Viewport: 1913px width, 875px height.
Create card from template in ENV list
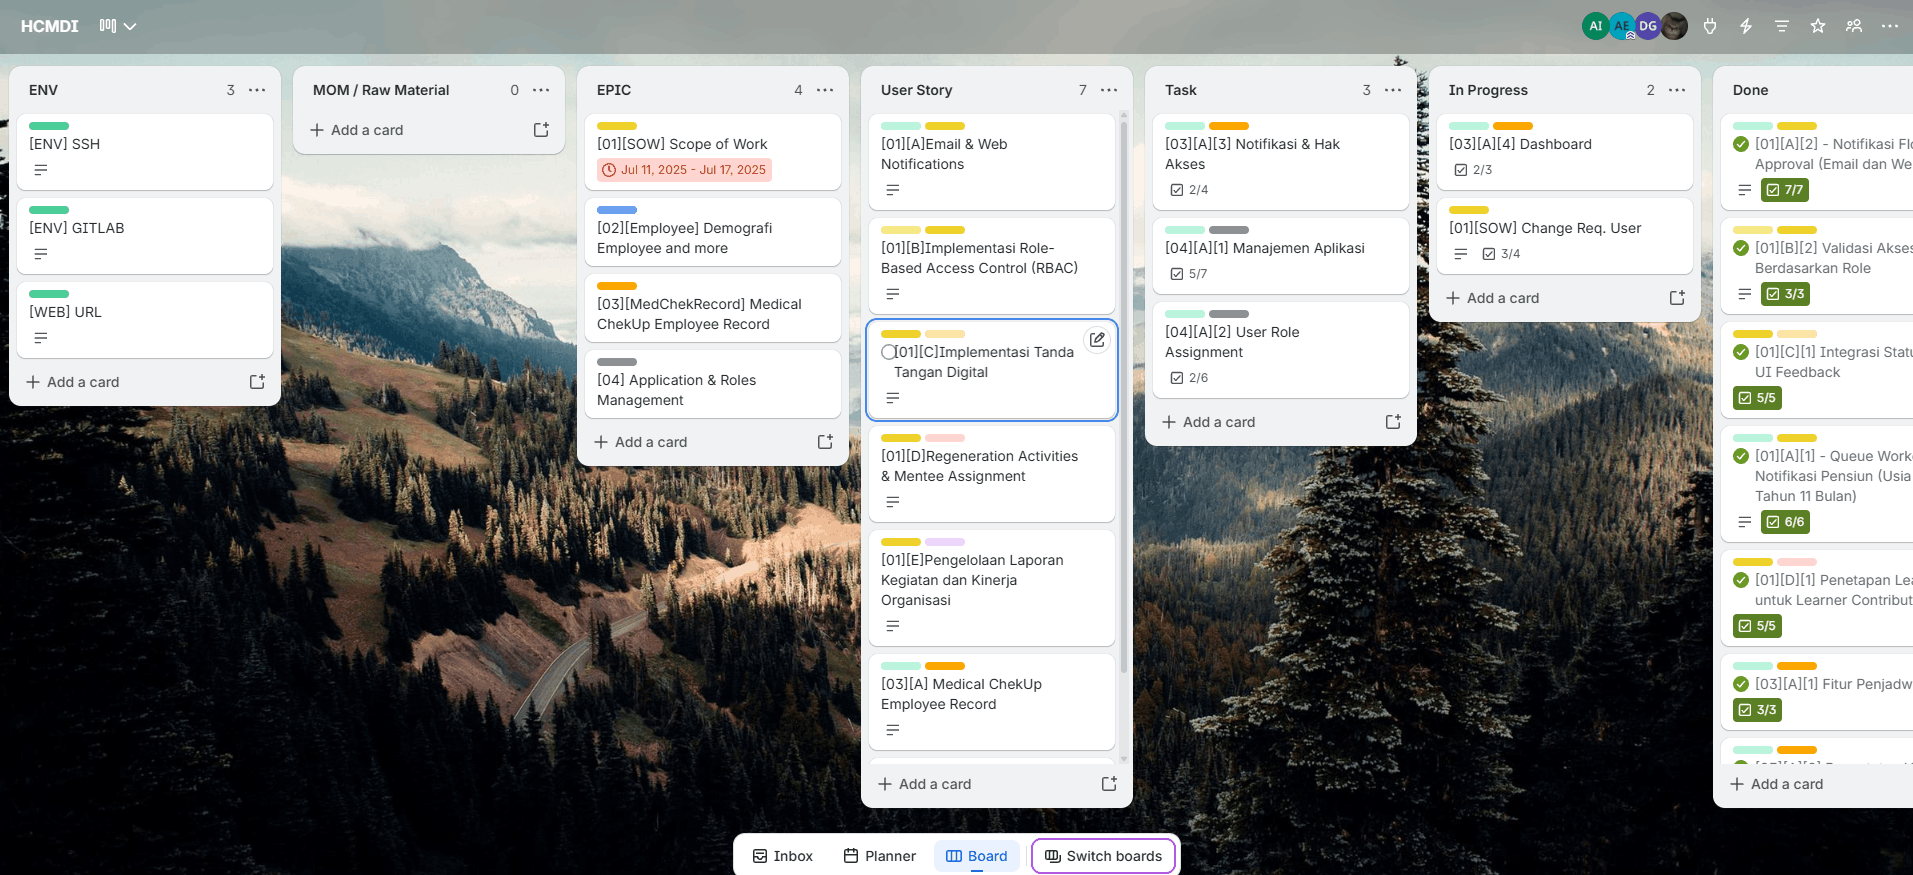[x=257, y=382]
